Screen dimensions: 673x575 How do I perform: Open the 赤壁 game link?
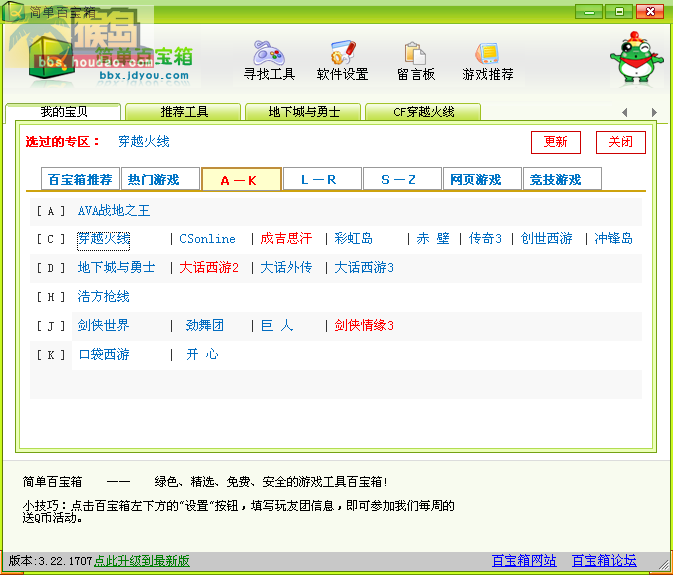point(433,239)
